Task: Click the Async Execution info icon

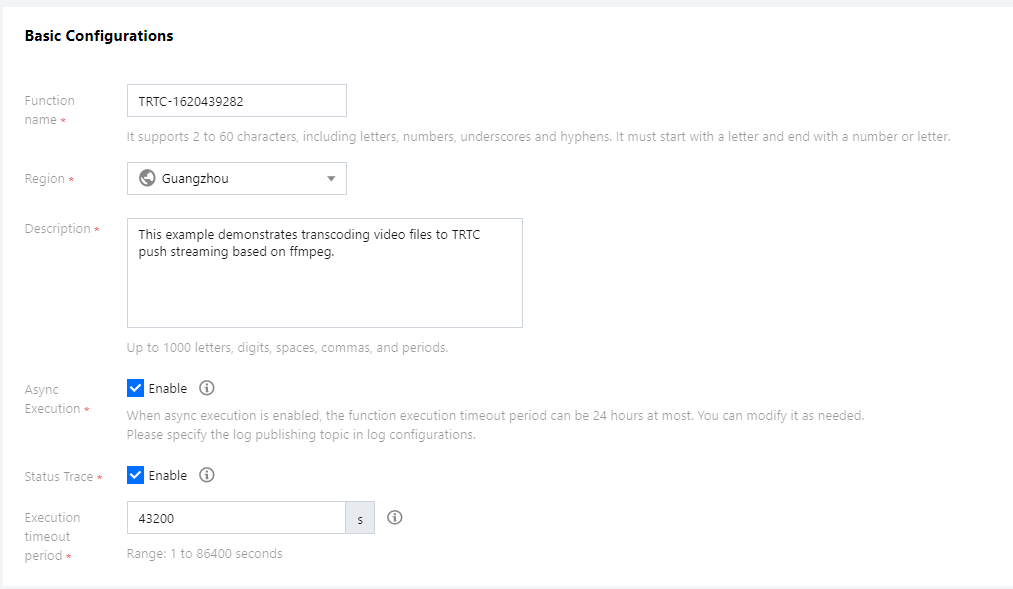Action: click(207, 388)
